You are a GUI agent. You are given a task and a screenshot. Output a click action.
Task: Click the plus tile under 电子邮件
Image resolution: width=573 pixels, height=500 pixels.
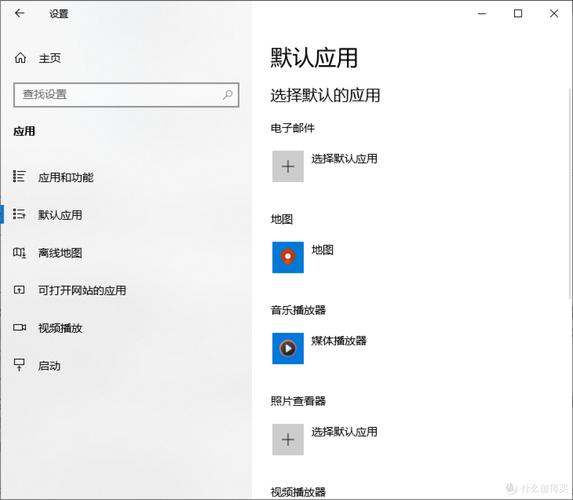288,166
